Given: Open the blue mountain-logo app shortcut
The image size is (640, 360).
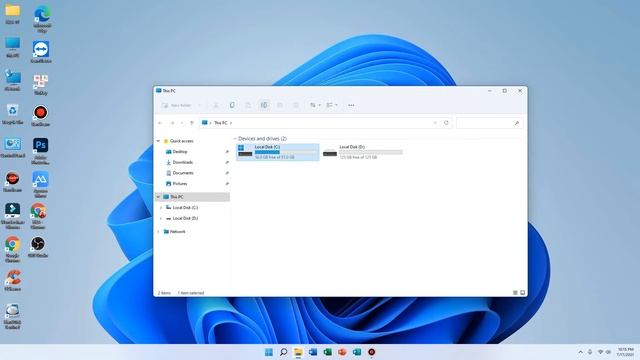Looking at the screenshot, I should pos(40,184).
